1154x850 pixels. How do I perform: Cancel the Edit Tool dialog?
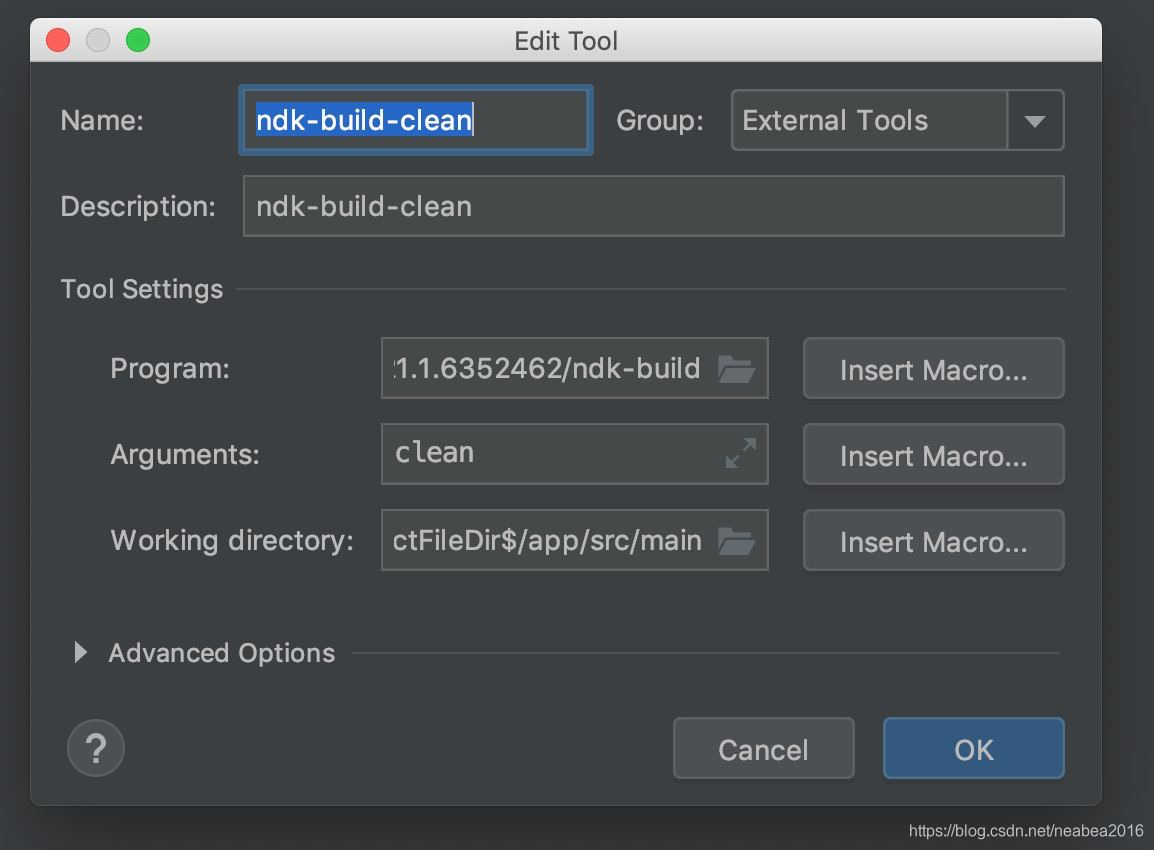tap(763, 749)
